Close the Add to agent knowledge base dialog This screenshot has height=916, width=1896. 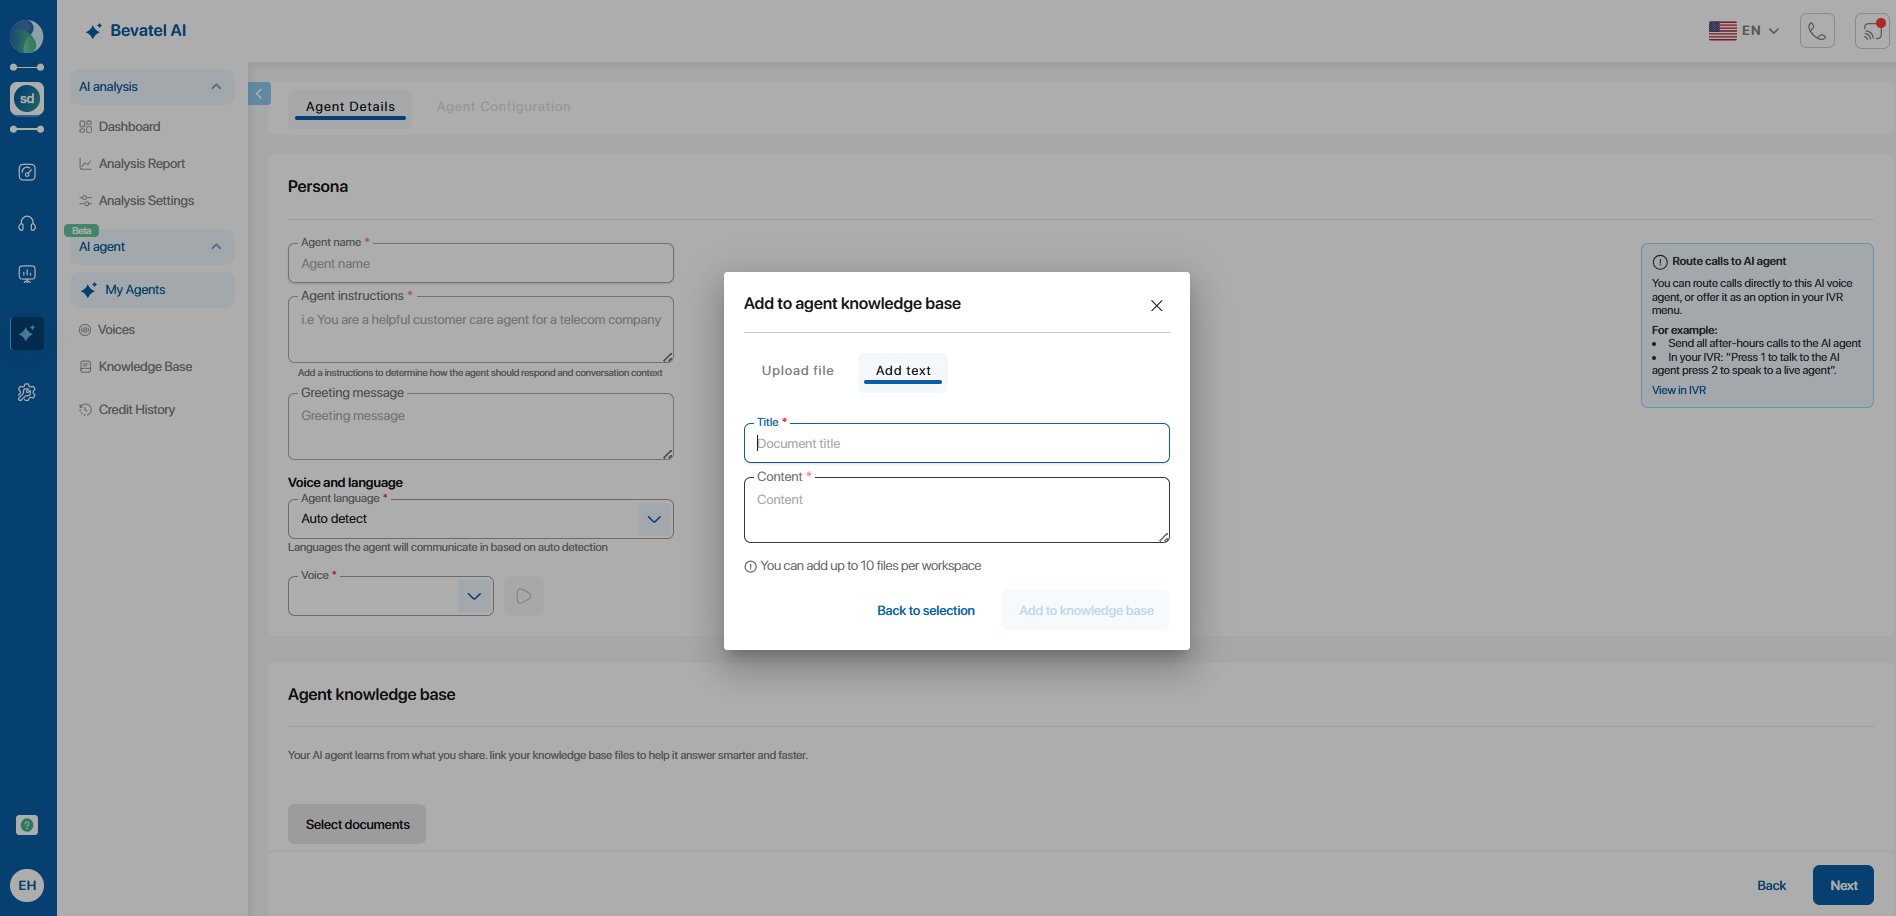coord(1156,306)
